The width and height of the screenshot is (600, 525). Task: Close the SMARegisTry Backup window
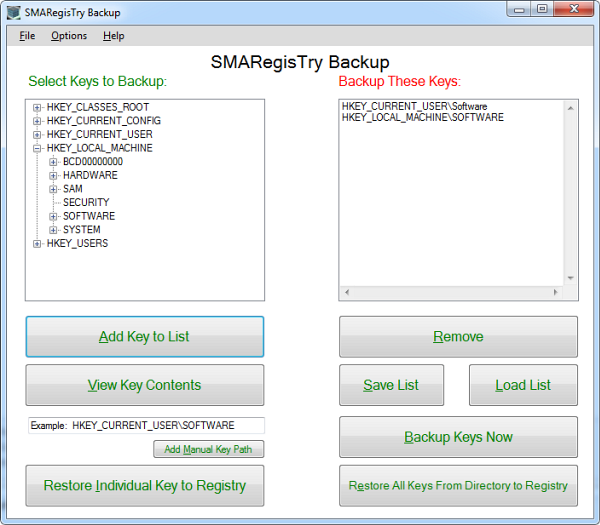(x=574, y=9)
